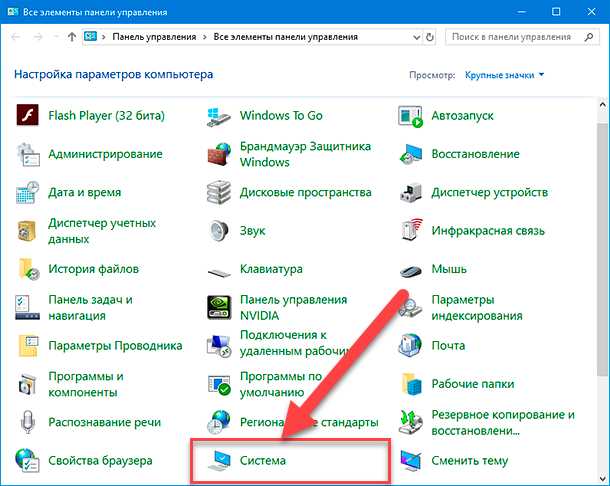Open the Администрирование icon

pos(28,154)
